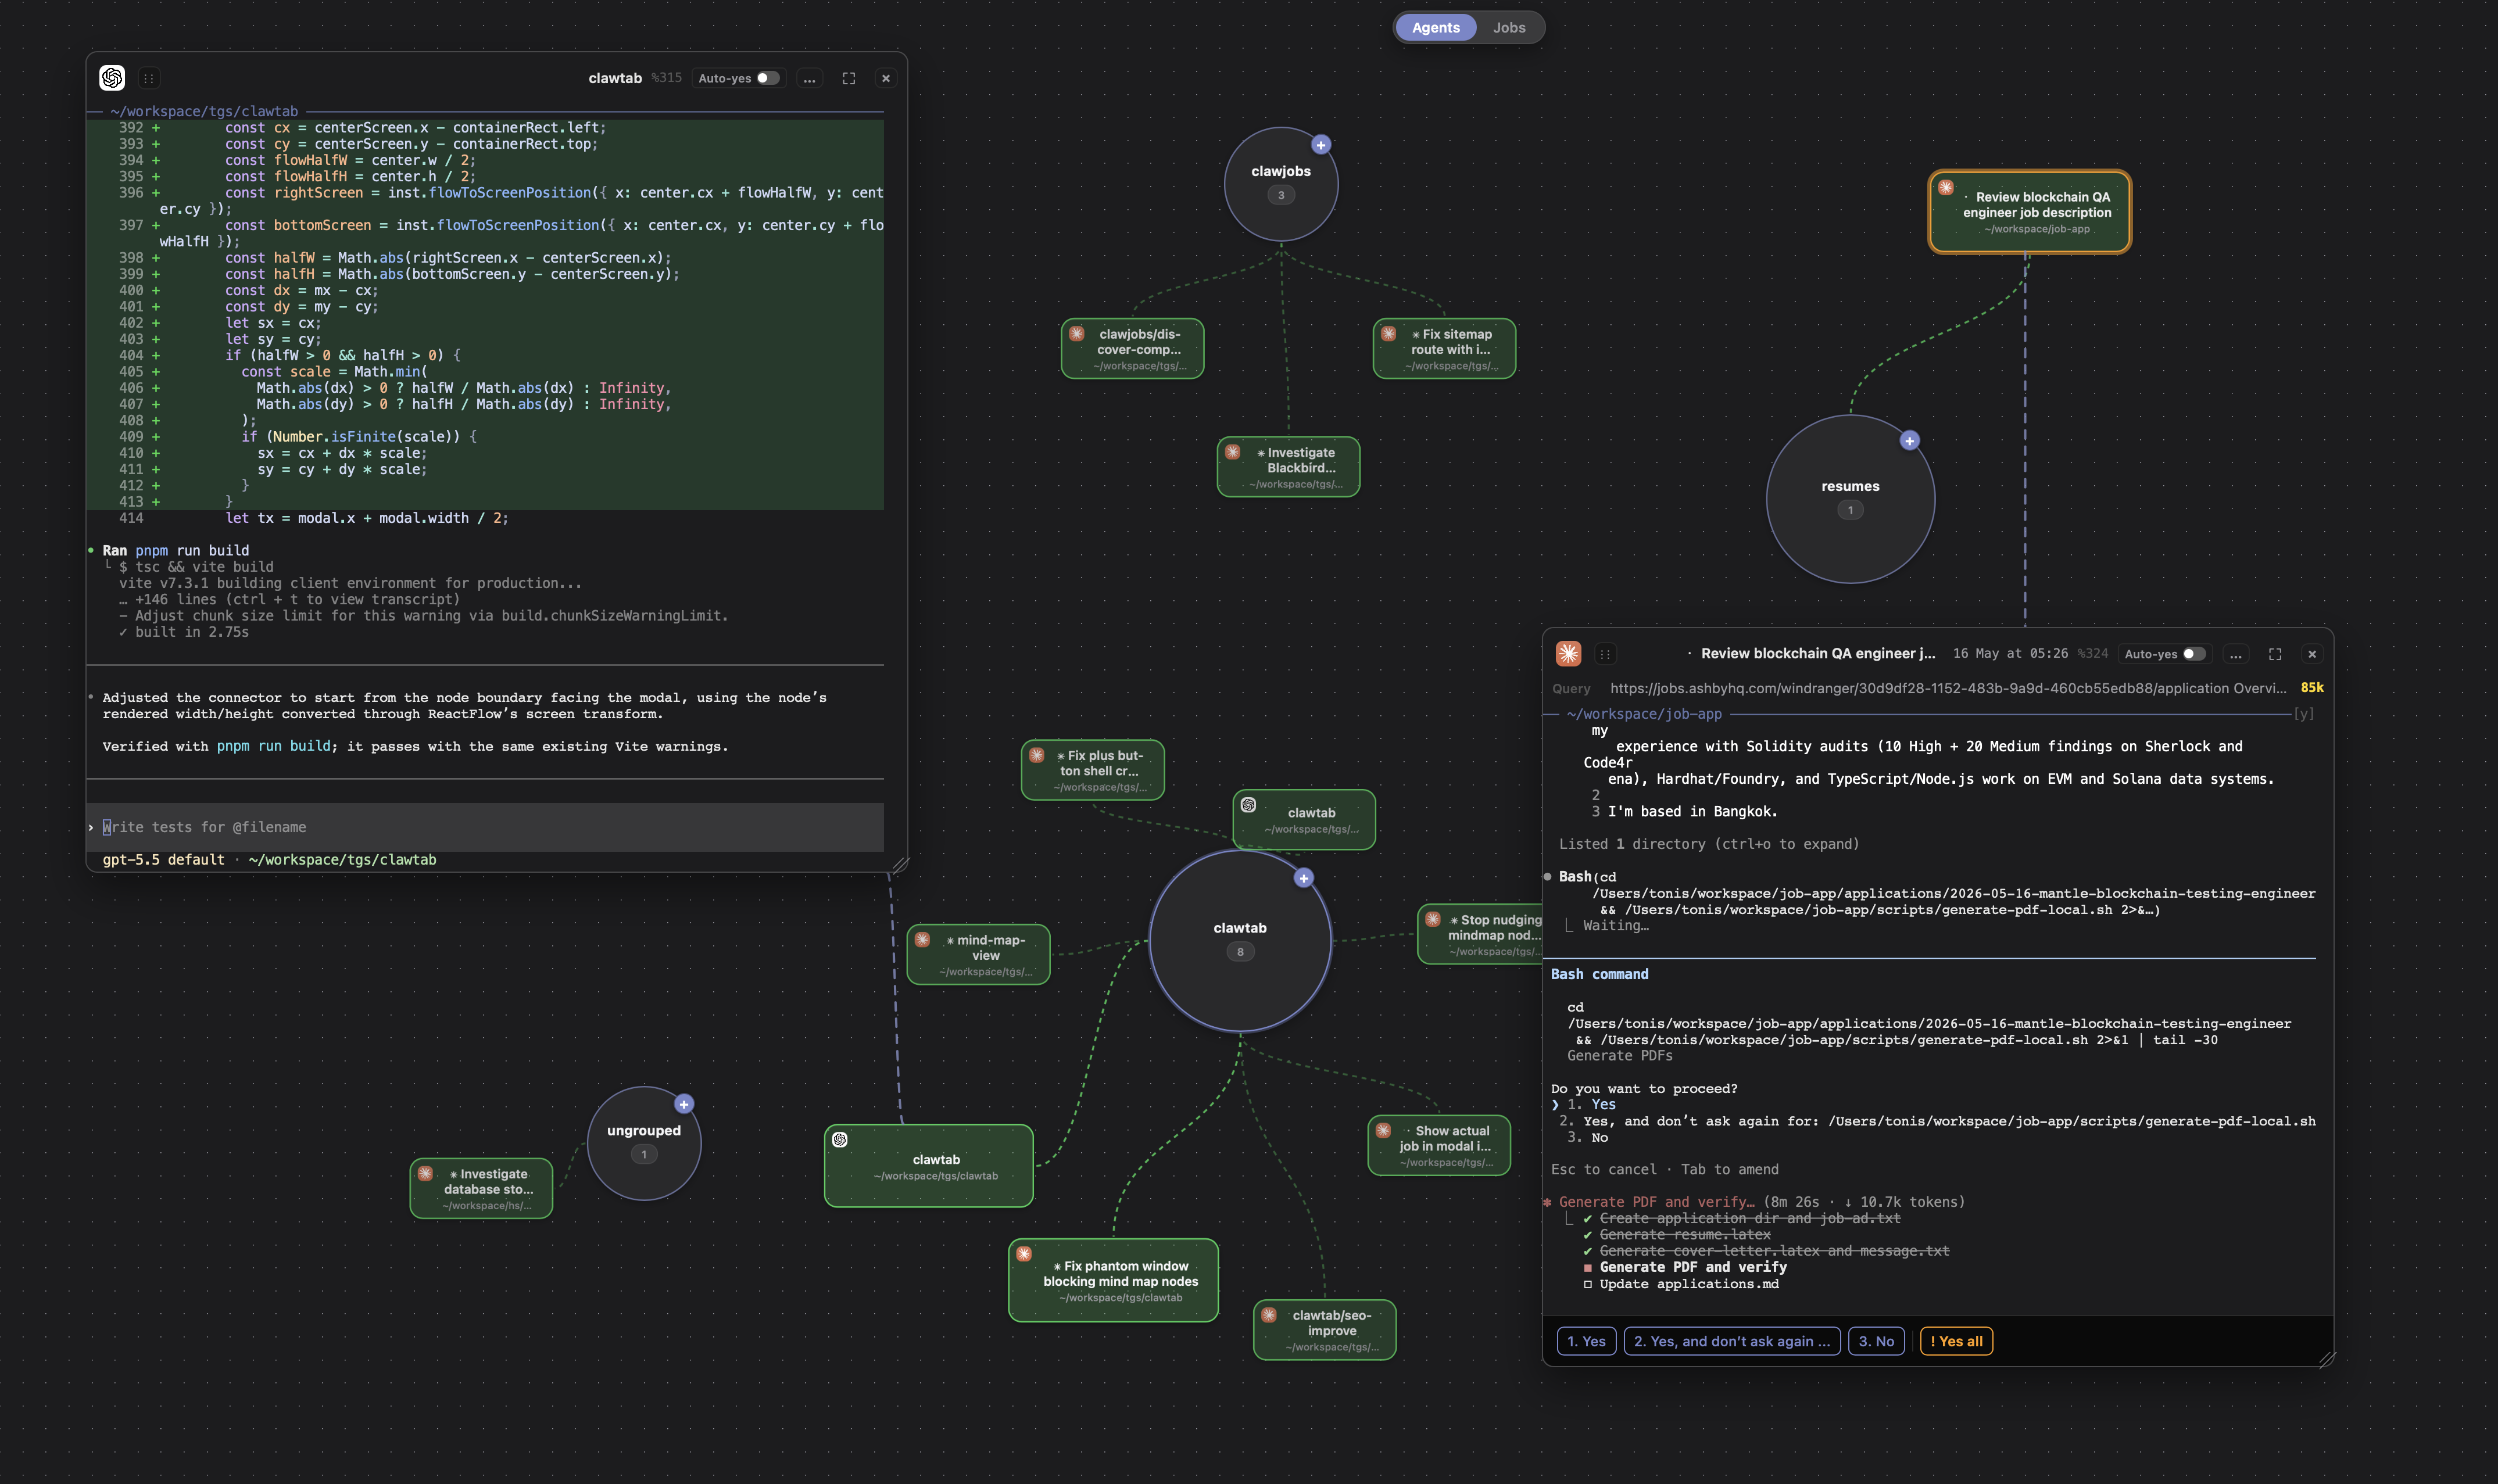Image resolution: width=2498 pixels, height=1484 pixels.
Task: Click 'gpt-5.5 default' model status text
Action: coord(163,860)
